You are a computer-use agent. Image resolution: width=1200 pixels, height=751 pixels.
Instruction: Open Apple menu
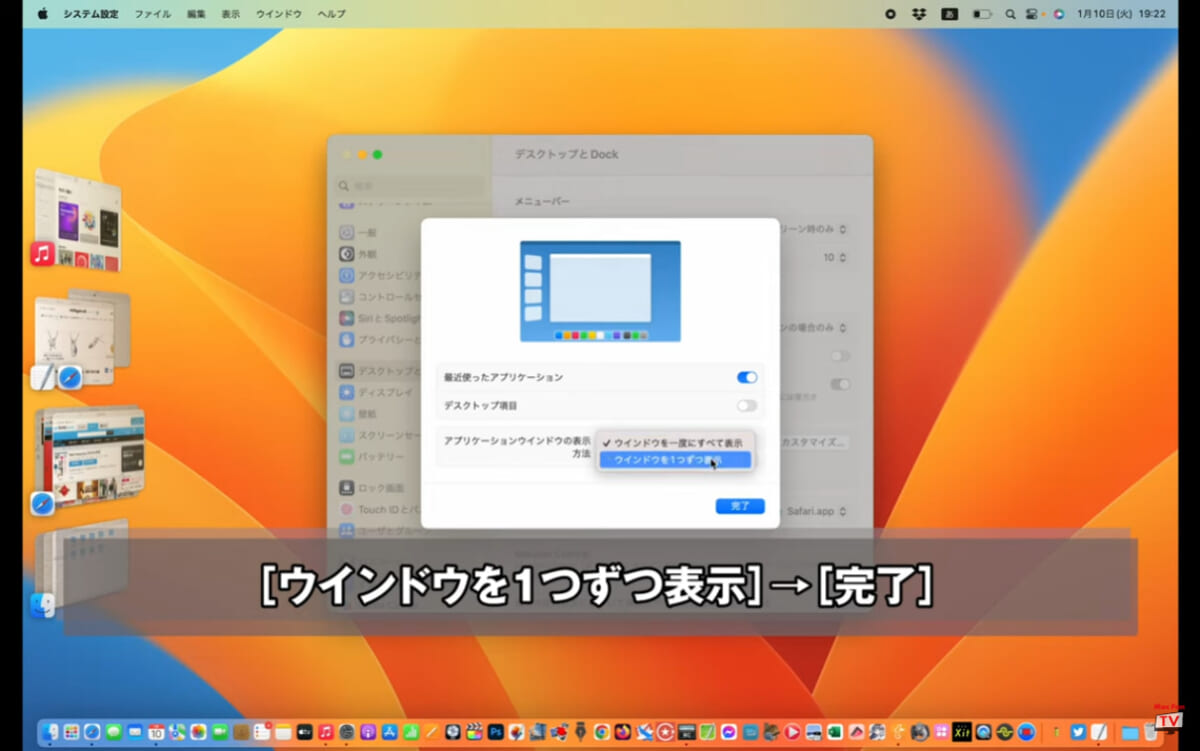(42, 14)
